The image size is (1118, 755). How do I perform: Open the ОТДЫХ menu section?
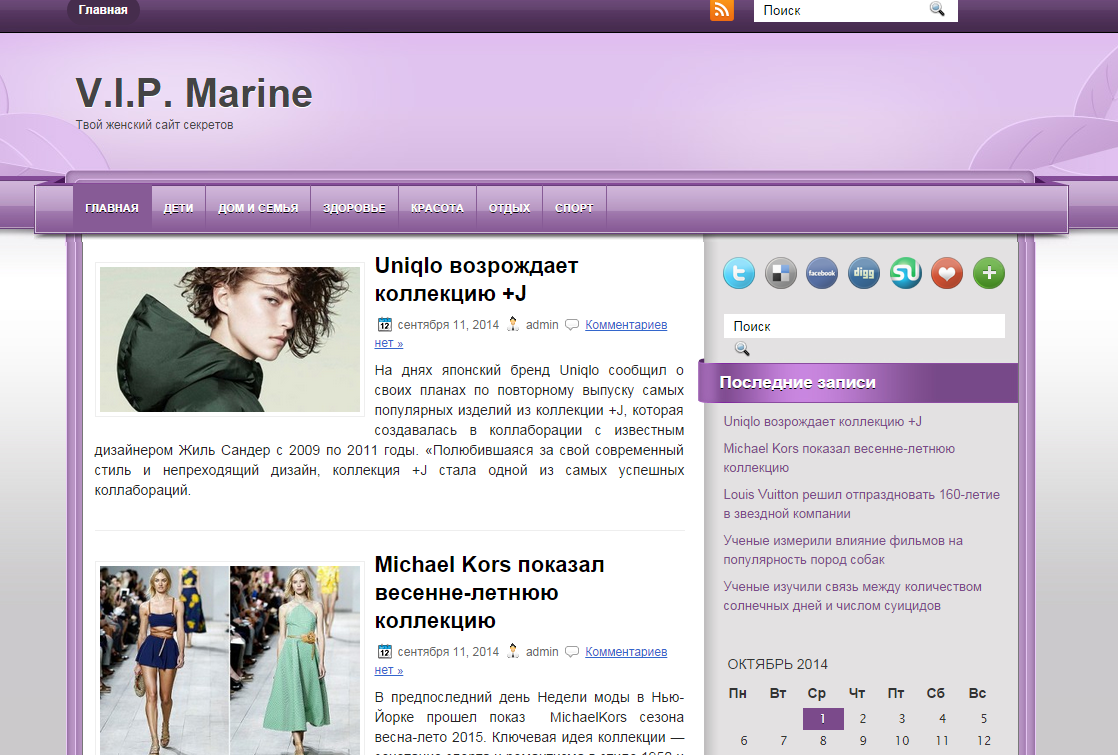click(x=509, y=208)
